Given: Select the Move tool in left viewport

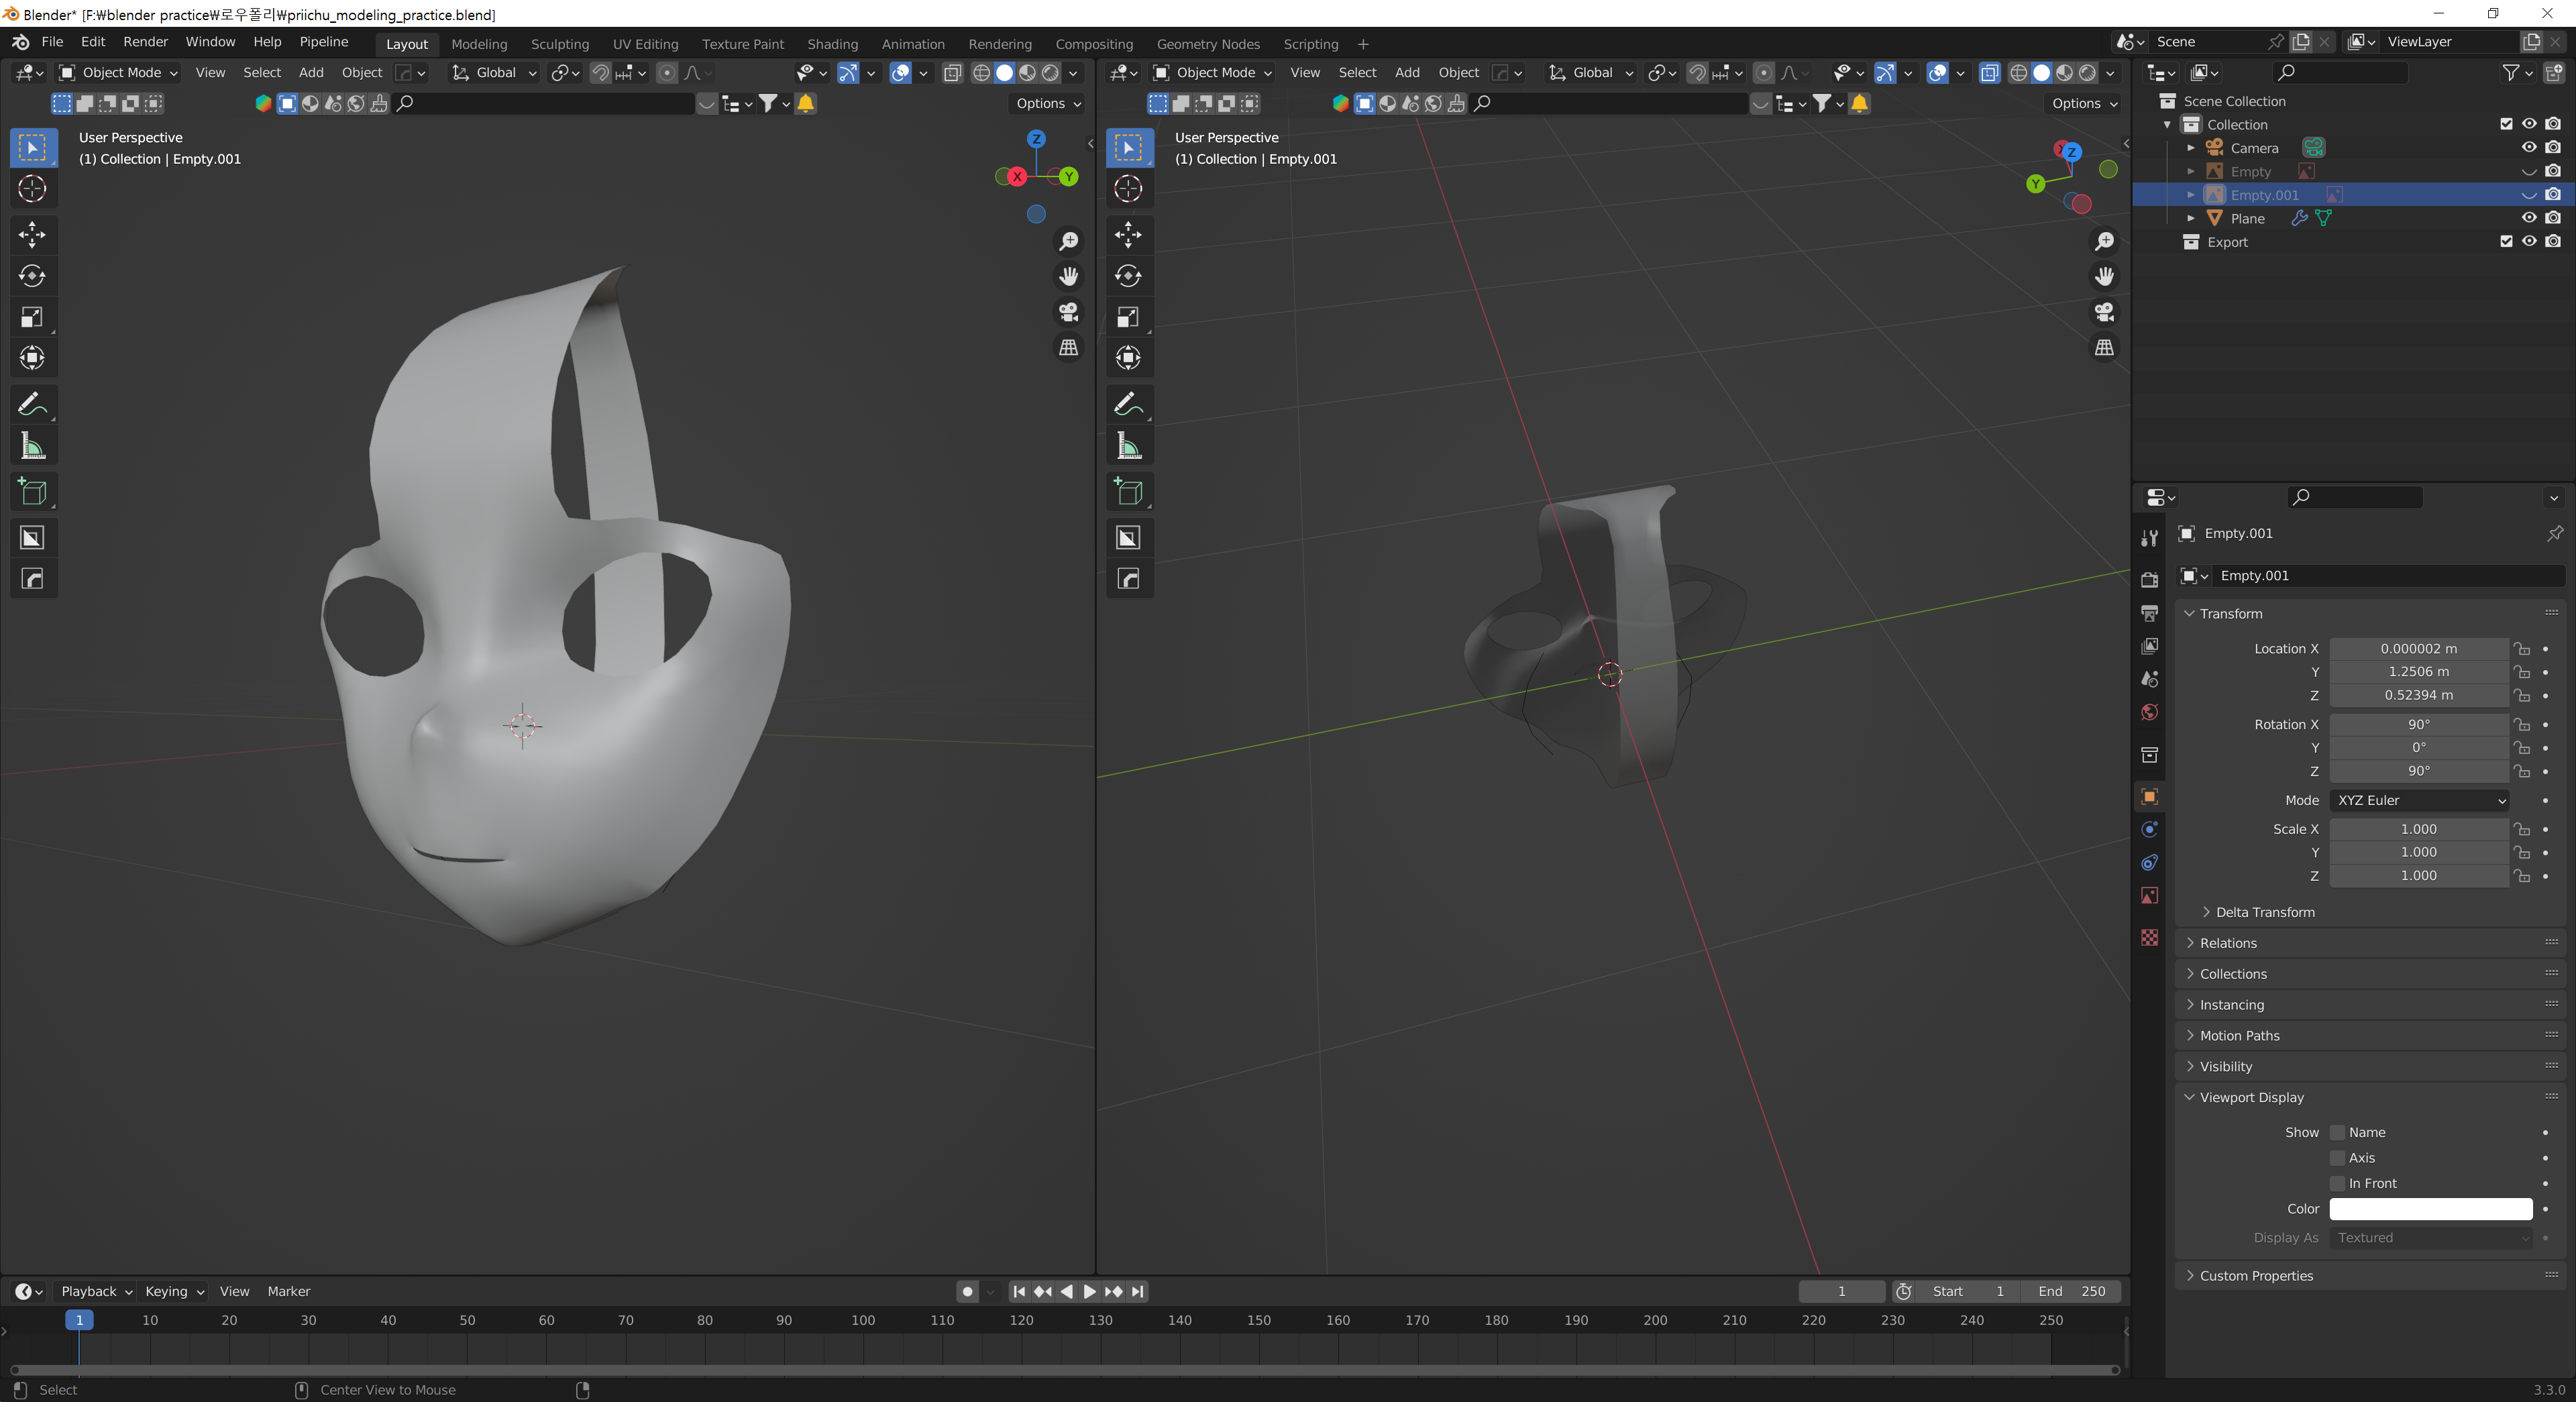Looking at the screenshot, I should click(32, 234).
